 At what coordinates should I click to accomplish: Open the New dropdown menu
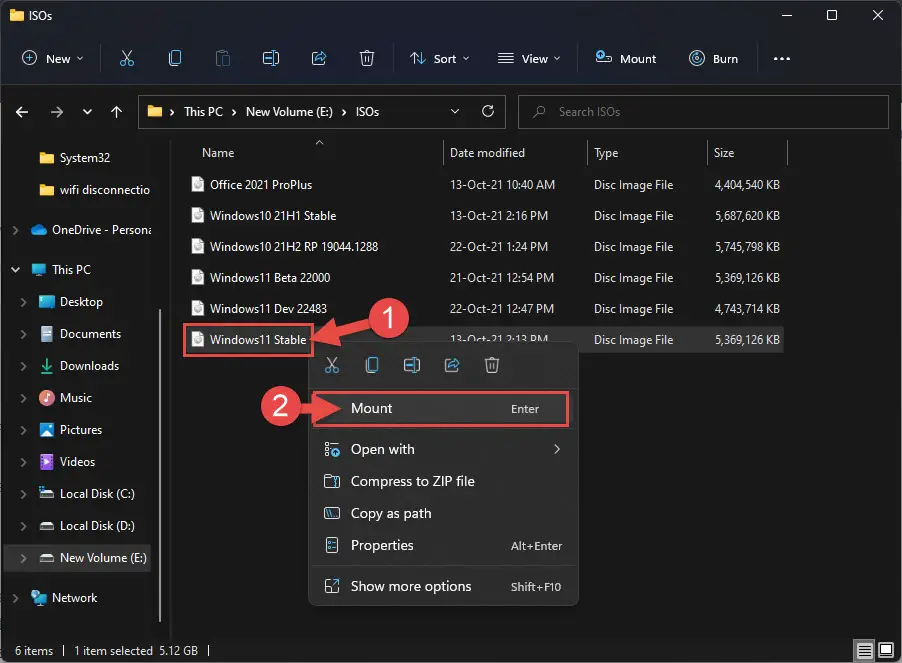(x=53, y=58)
